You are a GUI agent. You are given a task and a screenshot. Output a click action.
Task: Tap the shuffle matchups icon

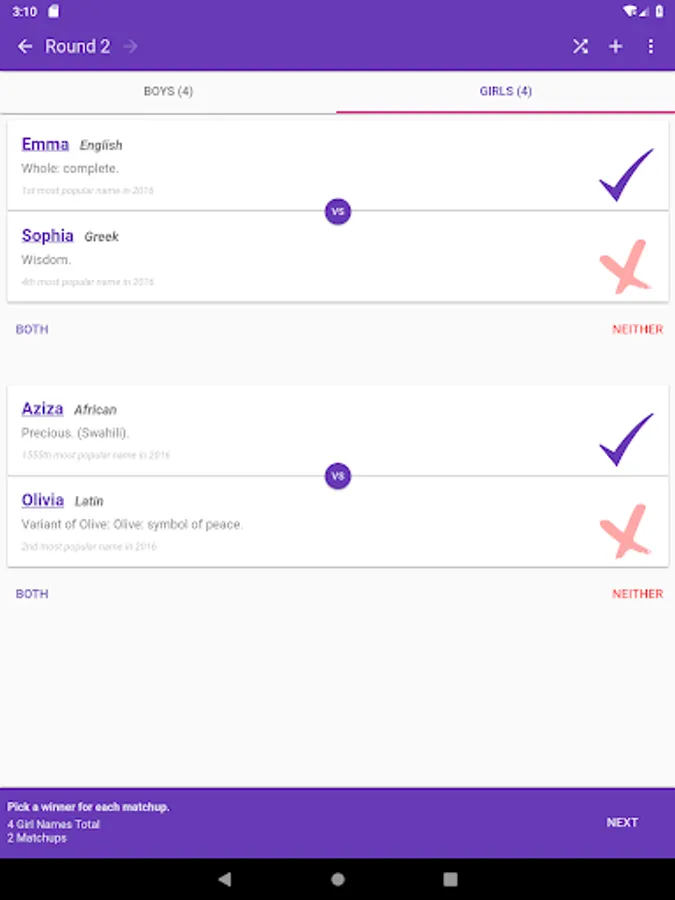tap(580, 47)
